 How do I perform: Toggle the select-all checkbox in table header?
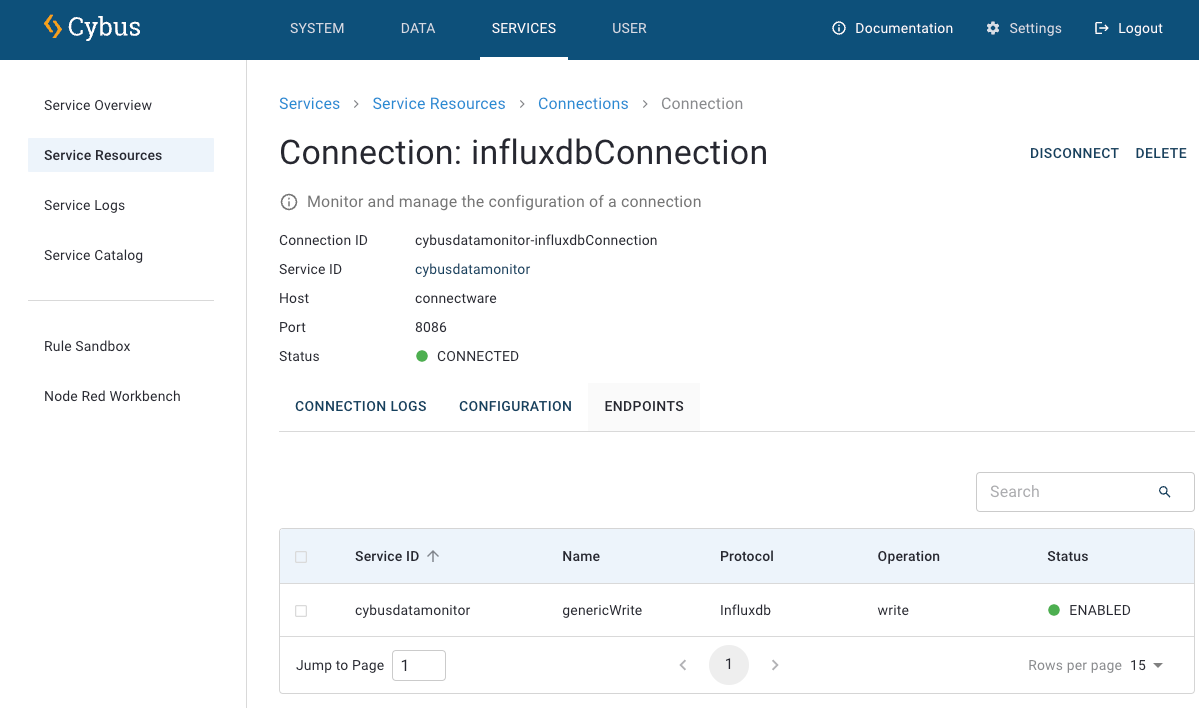301,557
